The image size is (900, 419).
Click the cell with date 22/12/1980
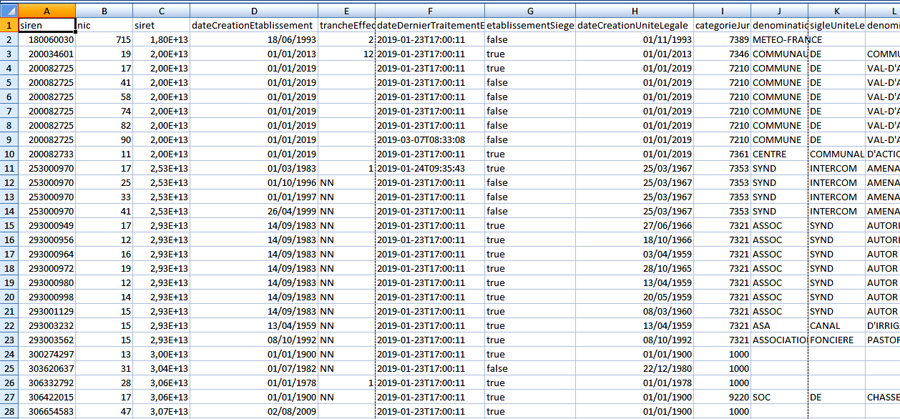point(648,369)
